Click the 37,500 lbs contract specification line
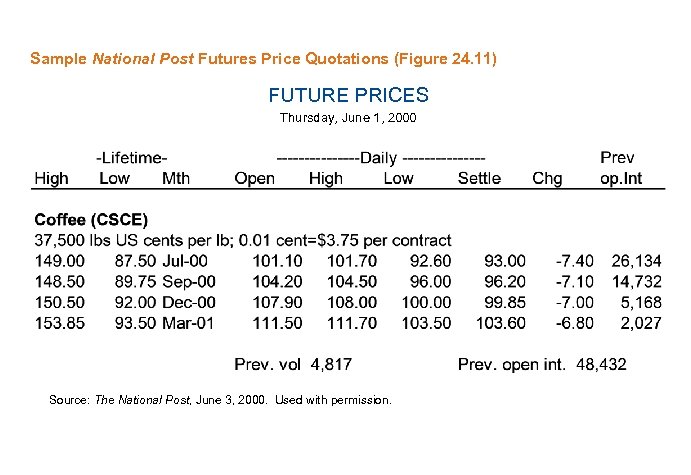The width and height of the screenshot is (691, 475). (x=243, y=240)
